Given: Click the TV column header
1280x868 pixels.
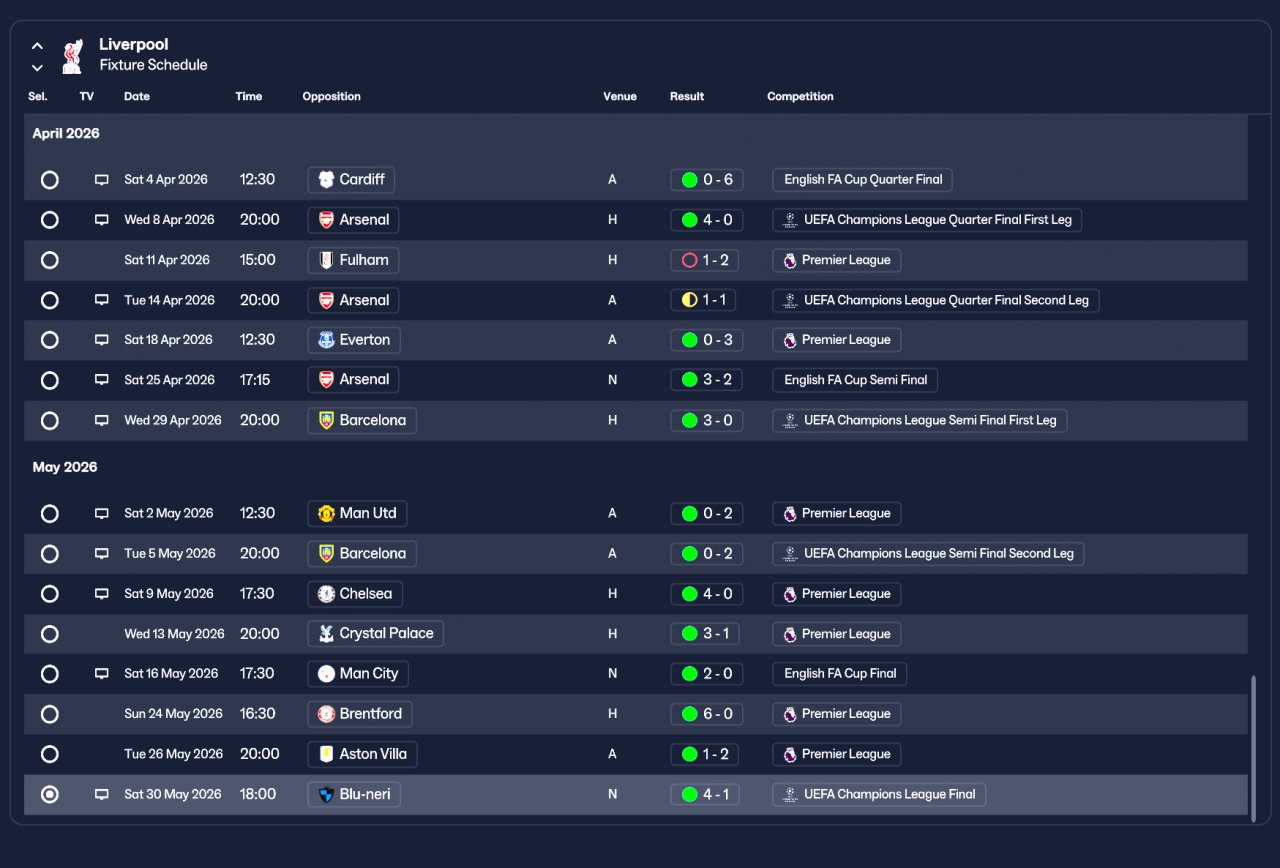Looking at the screenshot, I should [x=87, y=97].
